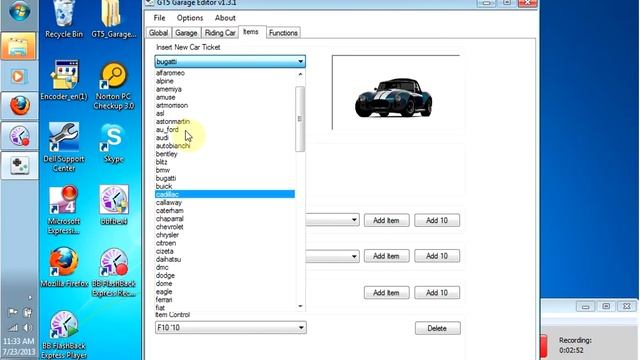Click the Delete button
Image resolution: width=640 pixels, height=360 pixels.
pyautogui.click(x=438, y=328)
